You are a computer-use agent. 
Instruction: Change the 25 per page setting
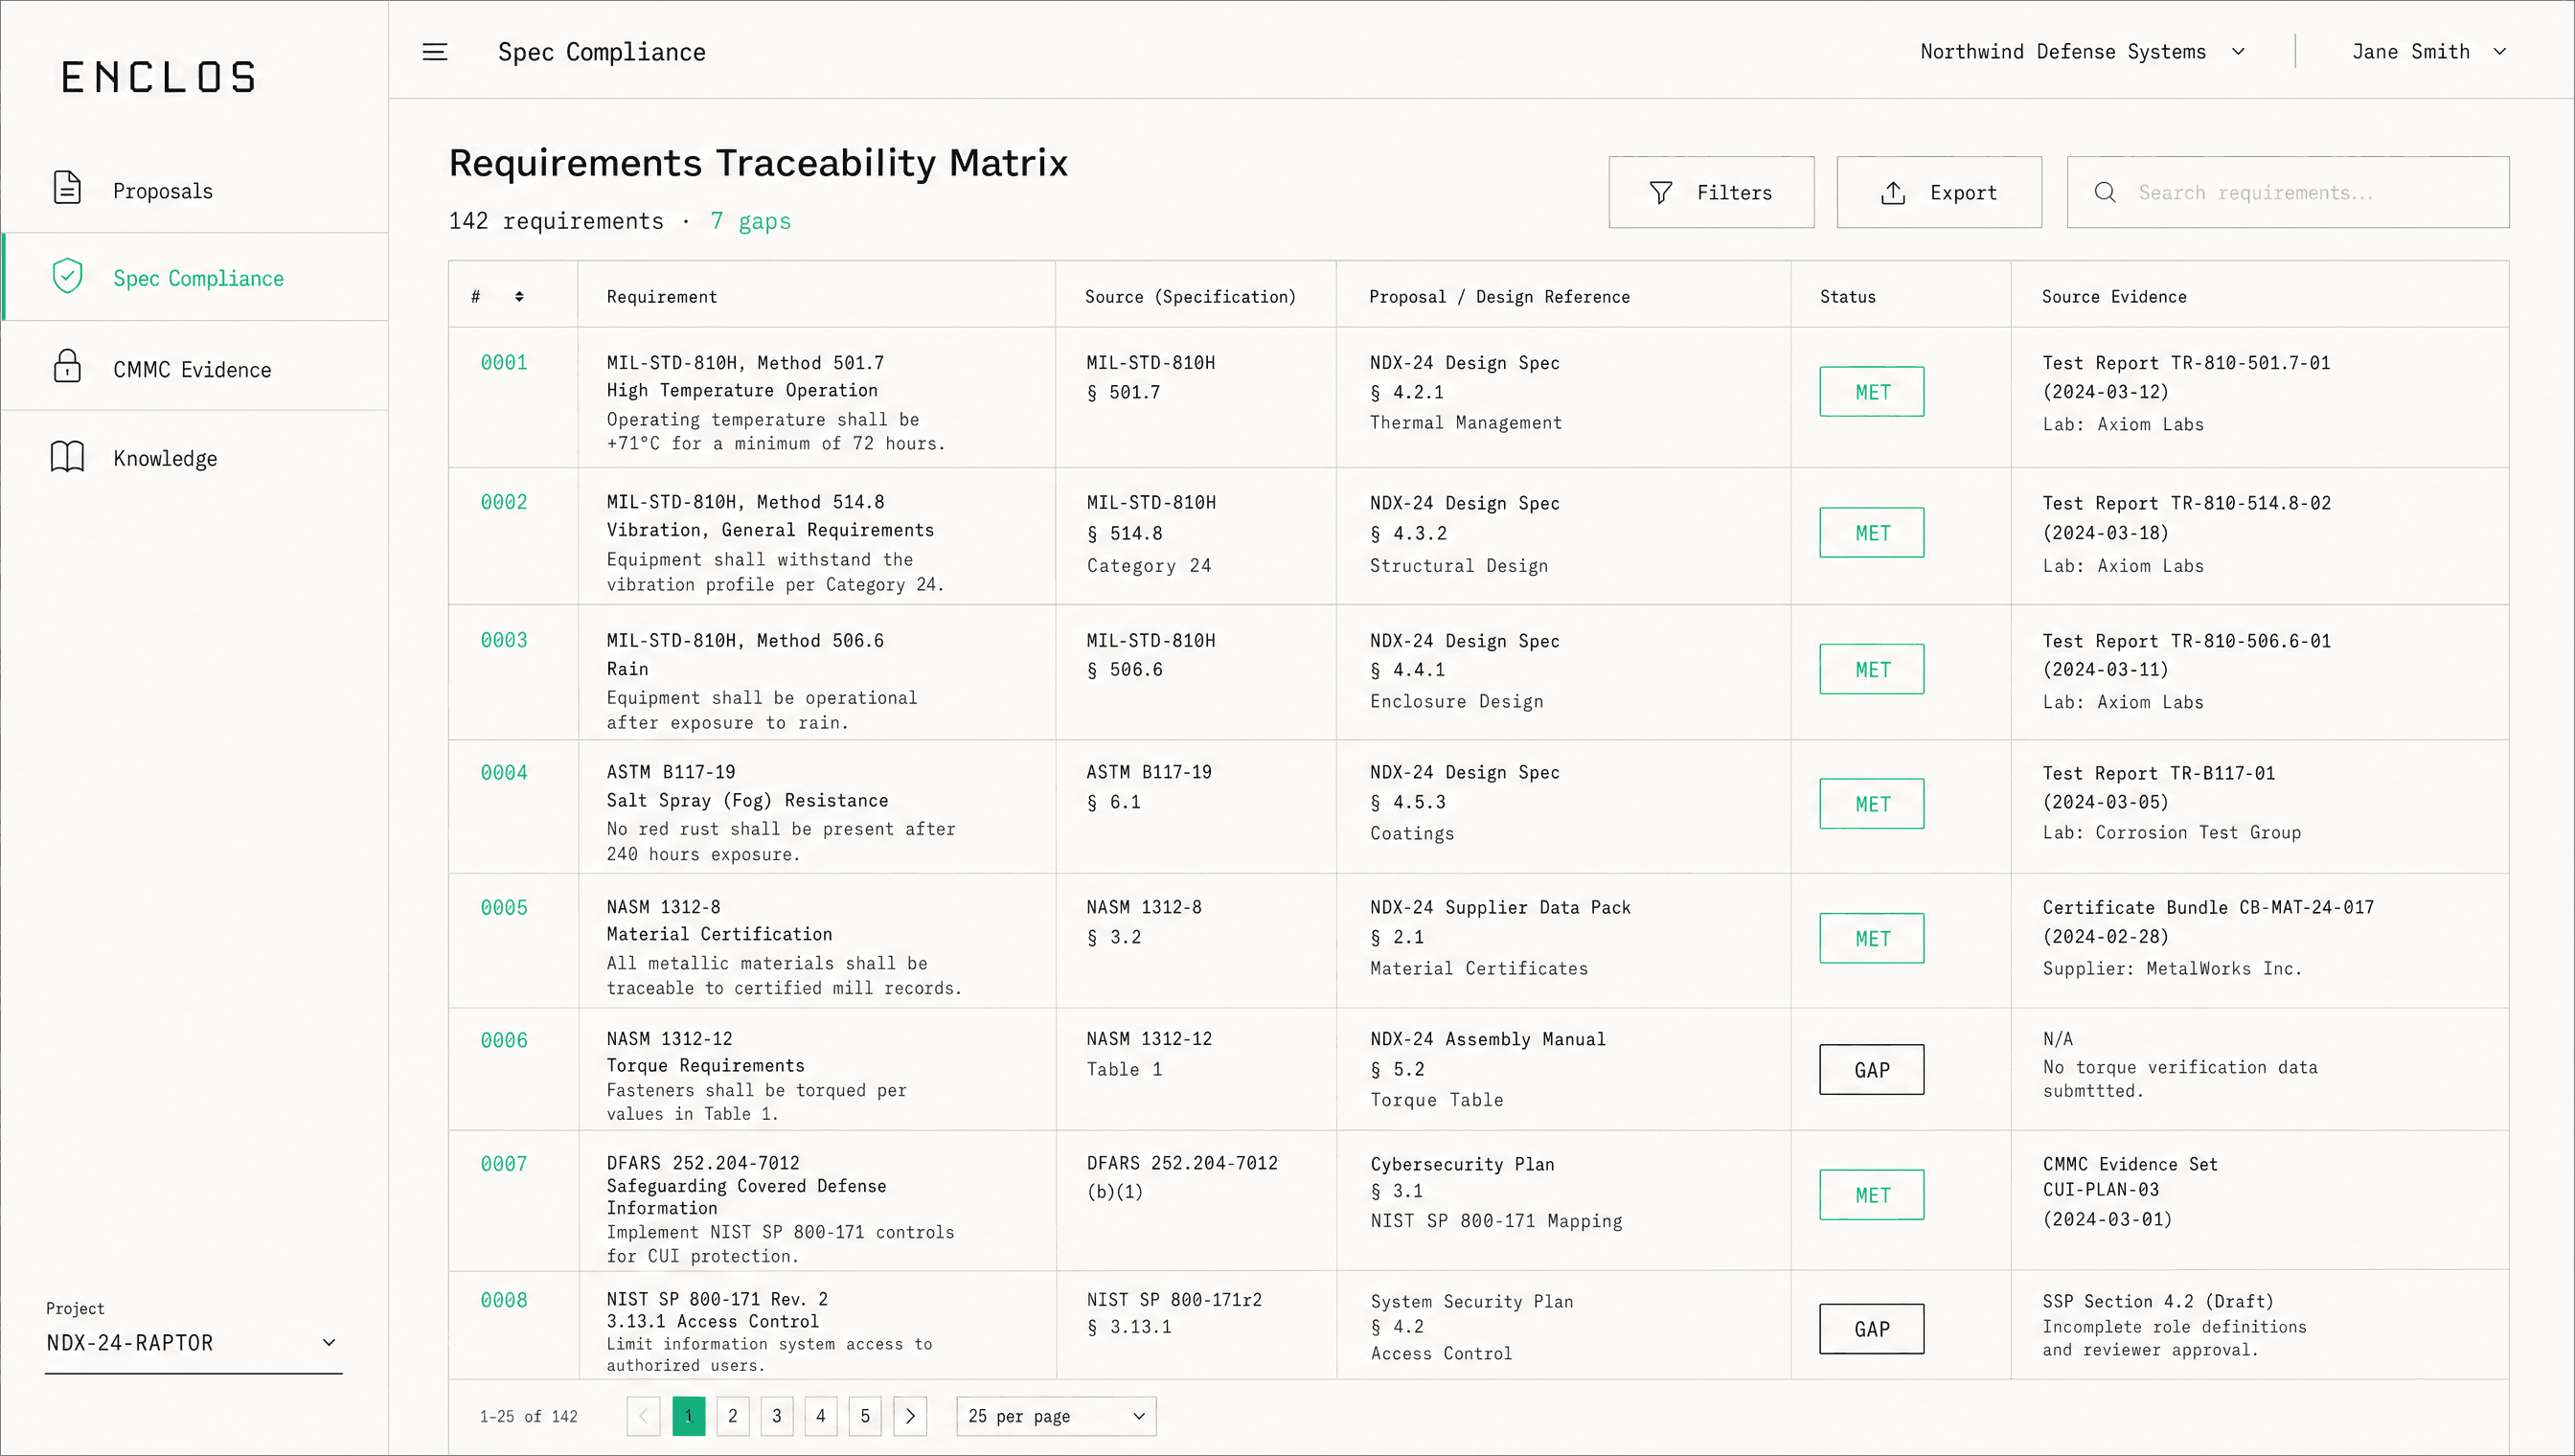point(1056,1416)
